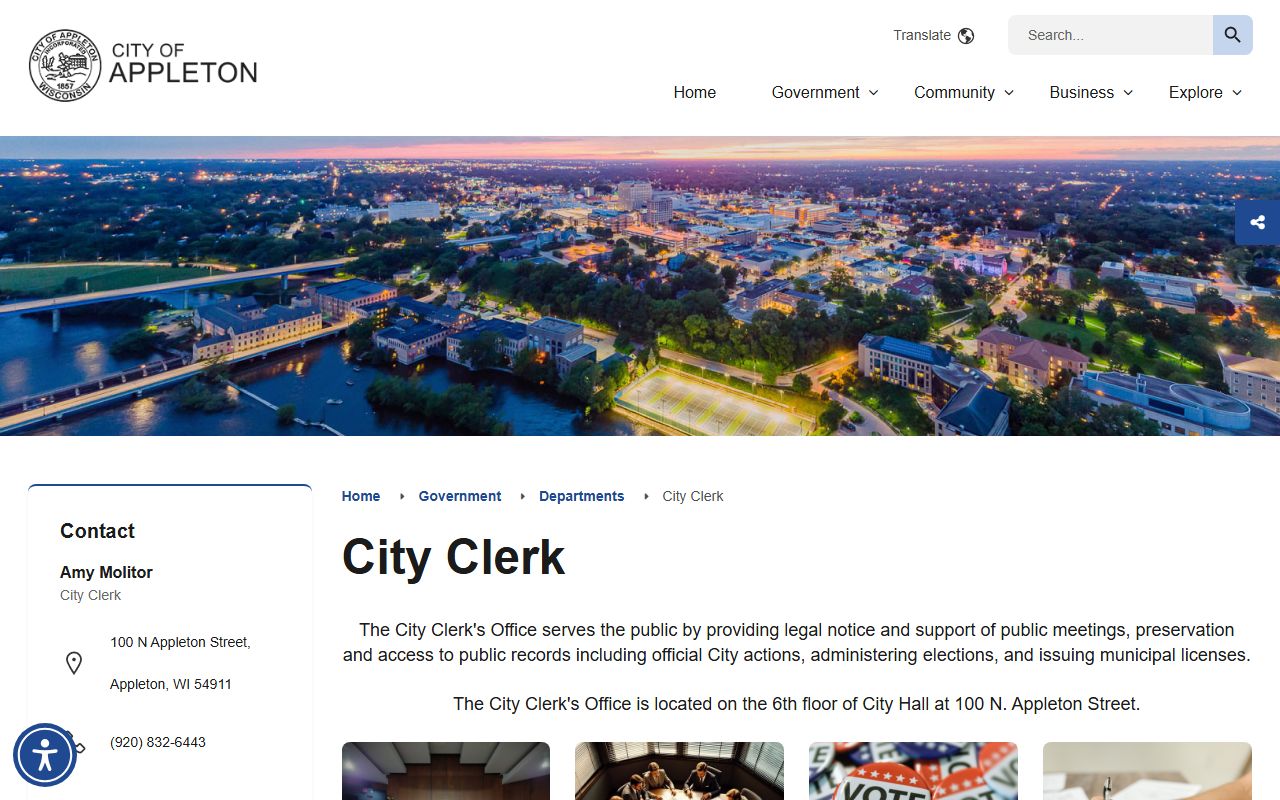Click the 'Contact' sidebar heading

97,531
